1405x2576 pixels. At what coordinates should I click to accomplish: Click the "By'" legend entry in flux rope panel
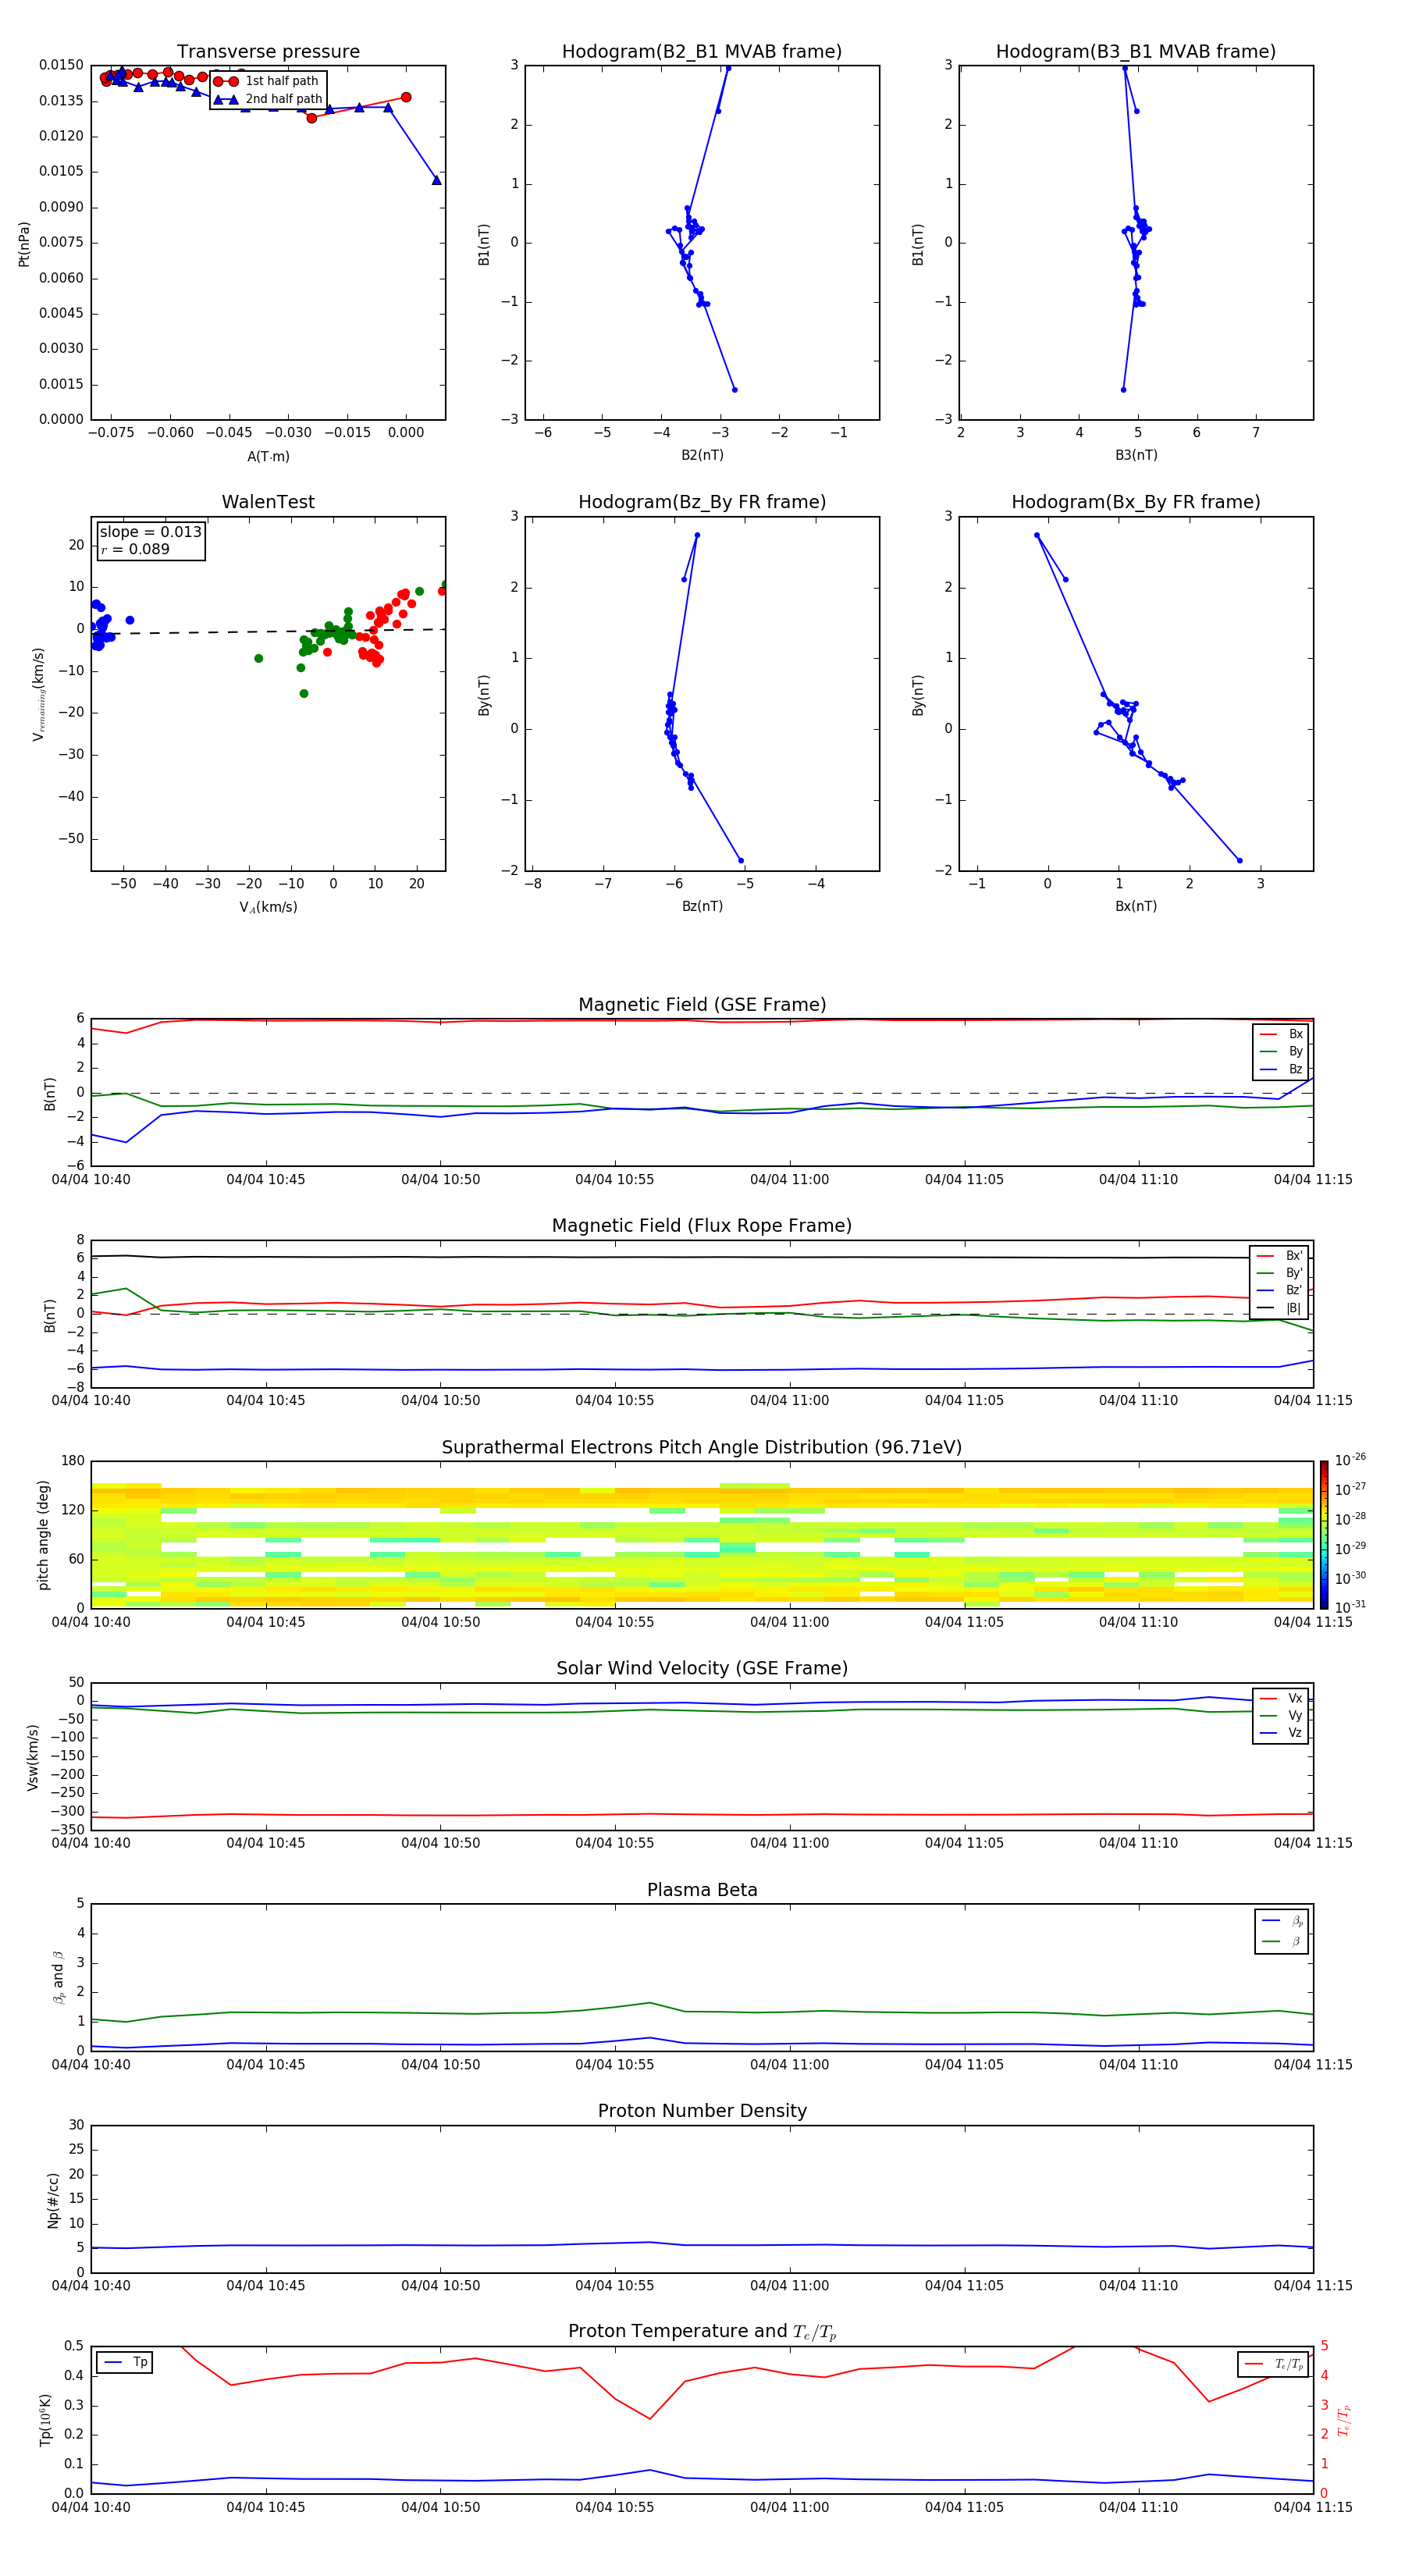click(1281, 1273)
